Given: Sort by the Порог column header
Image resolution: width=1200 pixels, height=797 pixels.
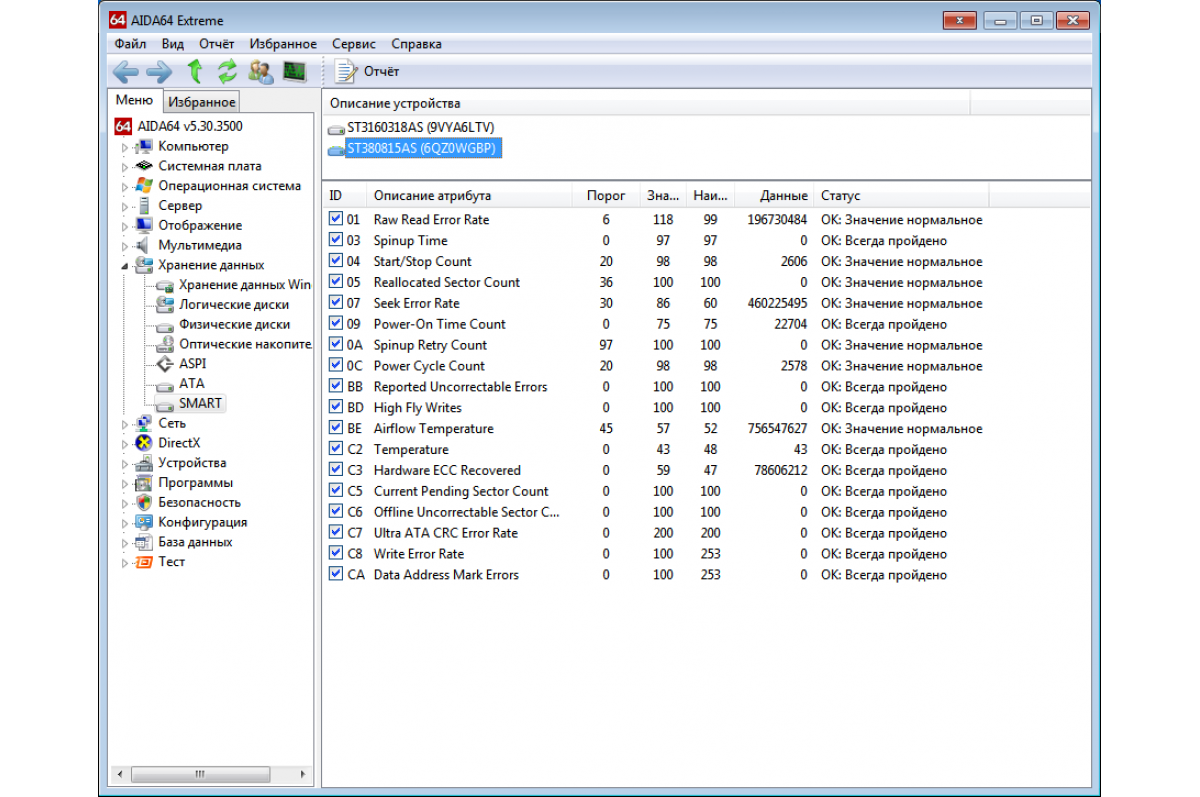Looking at the screenshot, I should click(606, 195).
